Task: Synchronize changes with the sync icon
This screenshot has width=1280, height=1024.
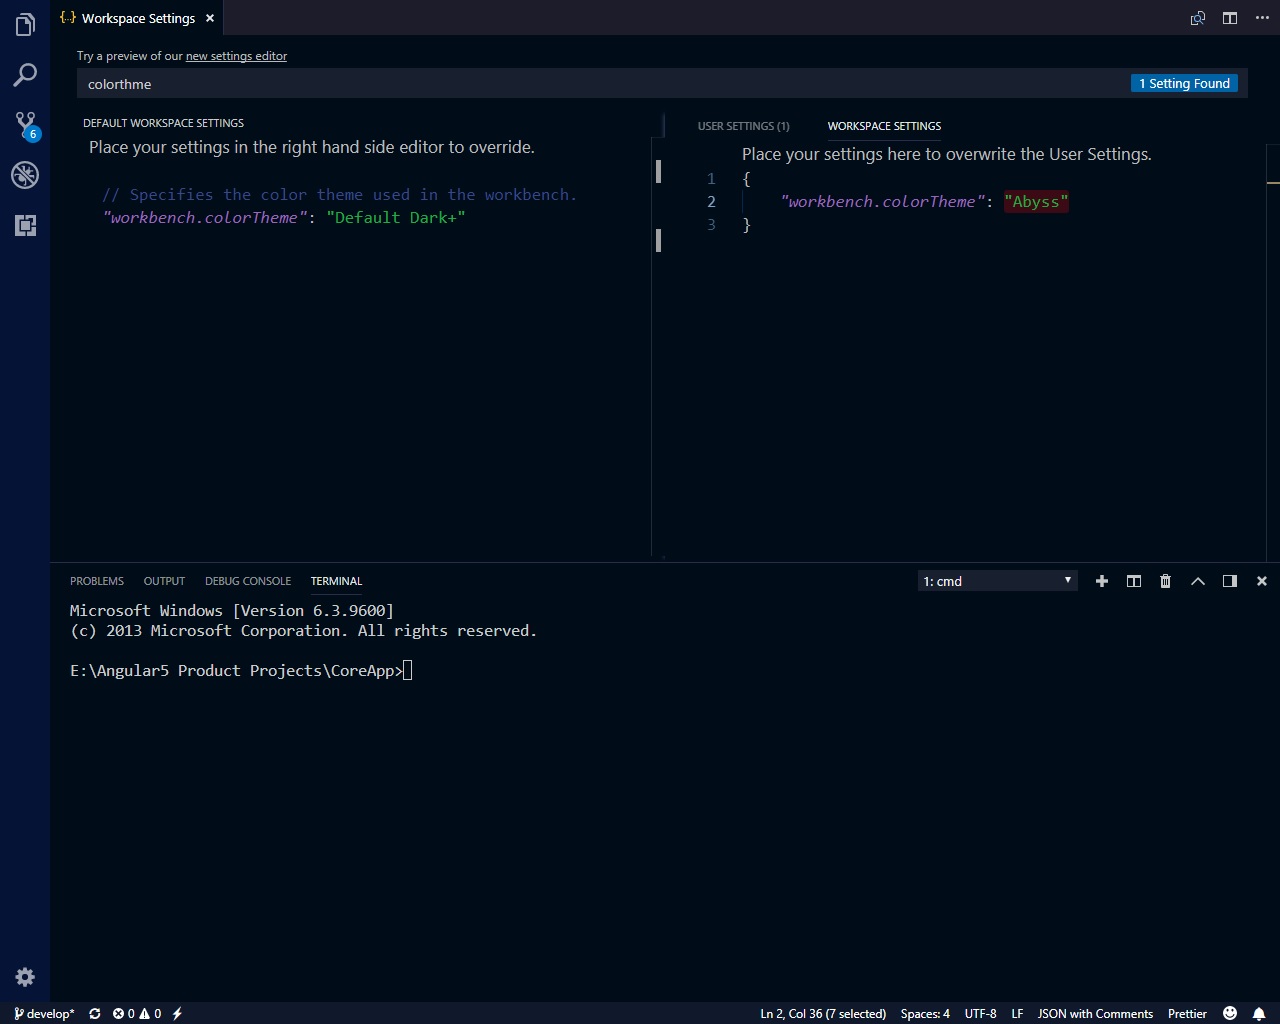Action: point(95,1013)
